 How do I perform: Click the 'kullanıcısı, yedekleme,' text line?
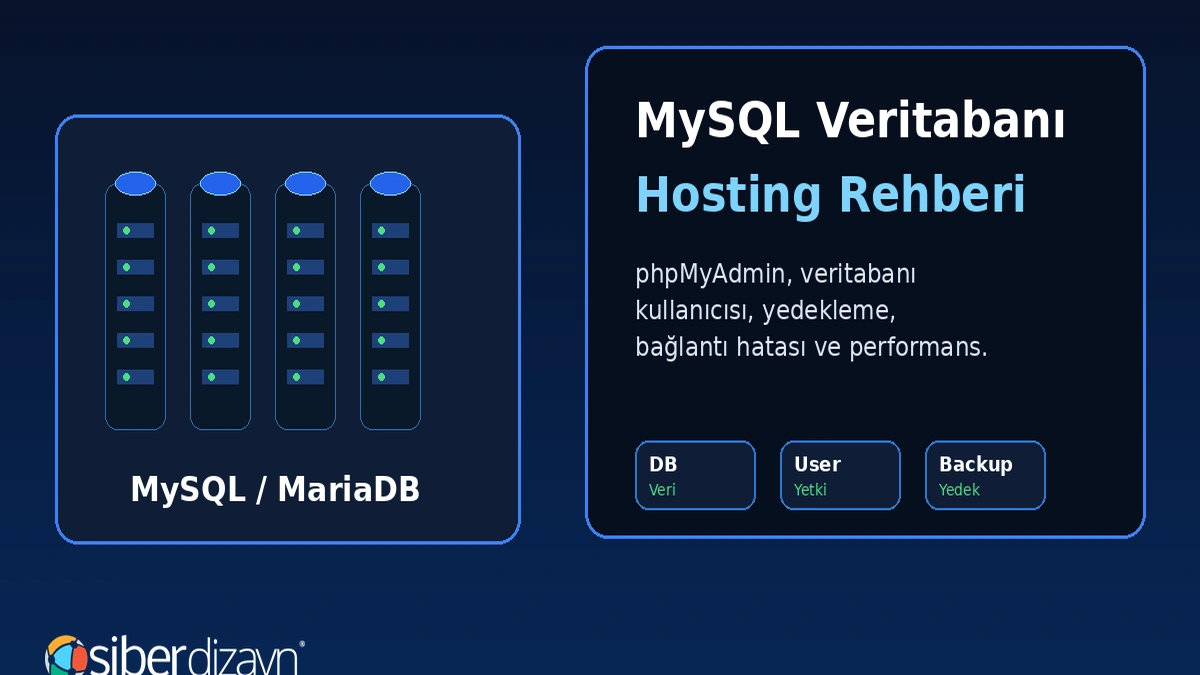(x=765, y=311)
